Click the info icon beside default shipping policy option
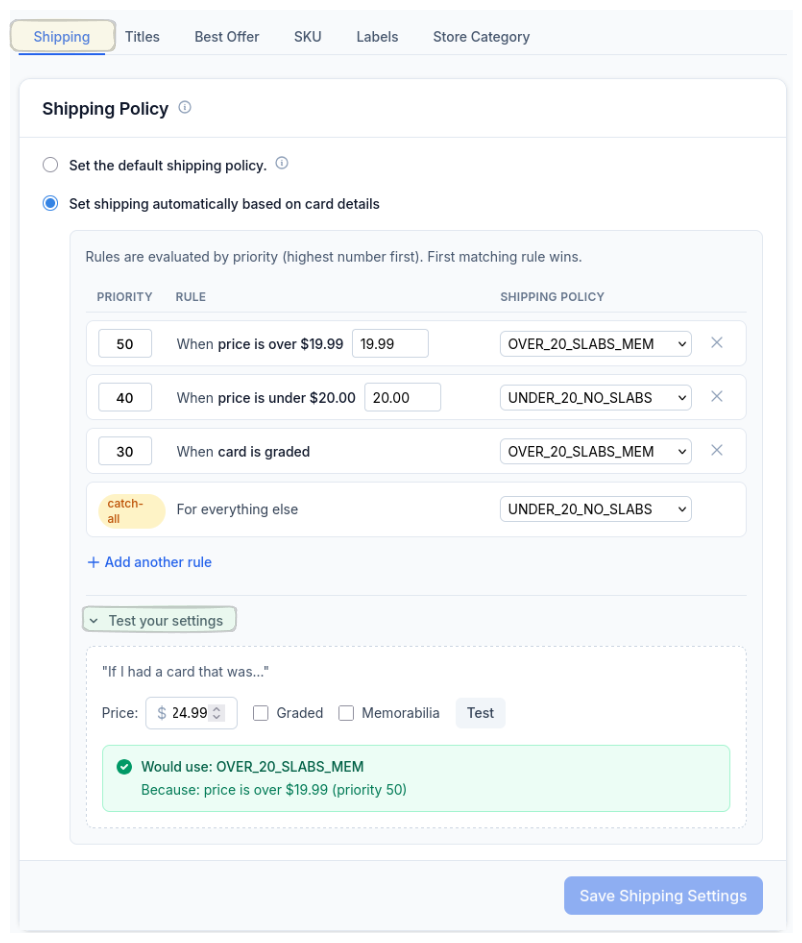 coord(281,164)
